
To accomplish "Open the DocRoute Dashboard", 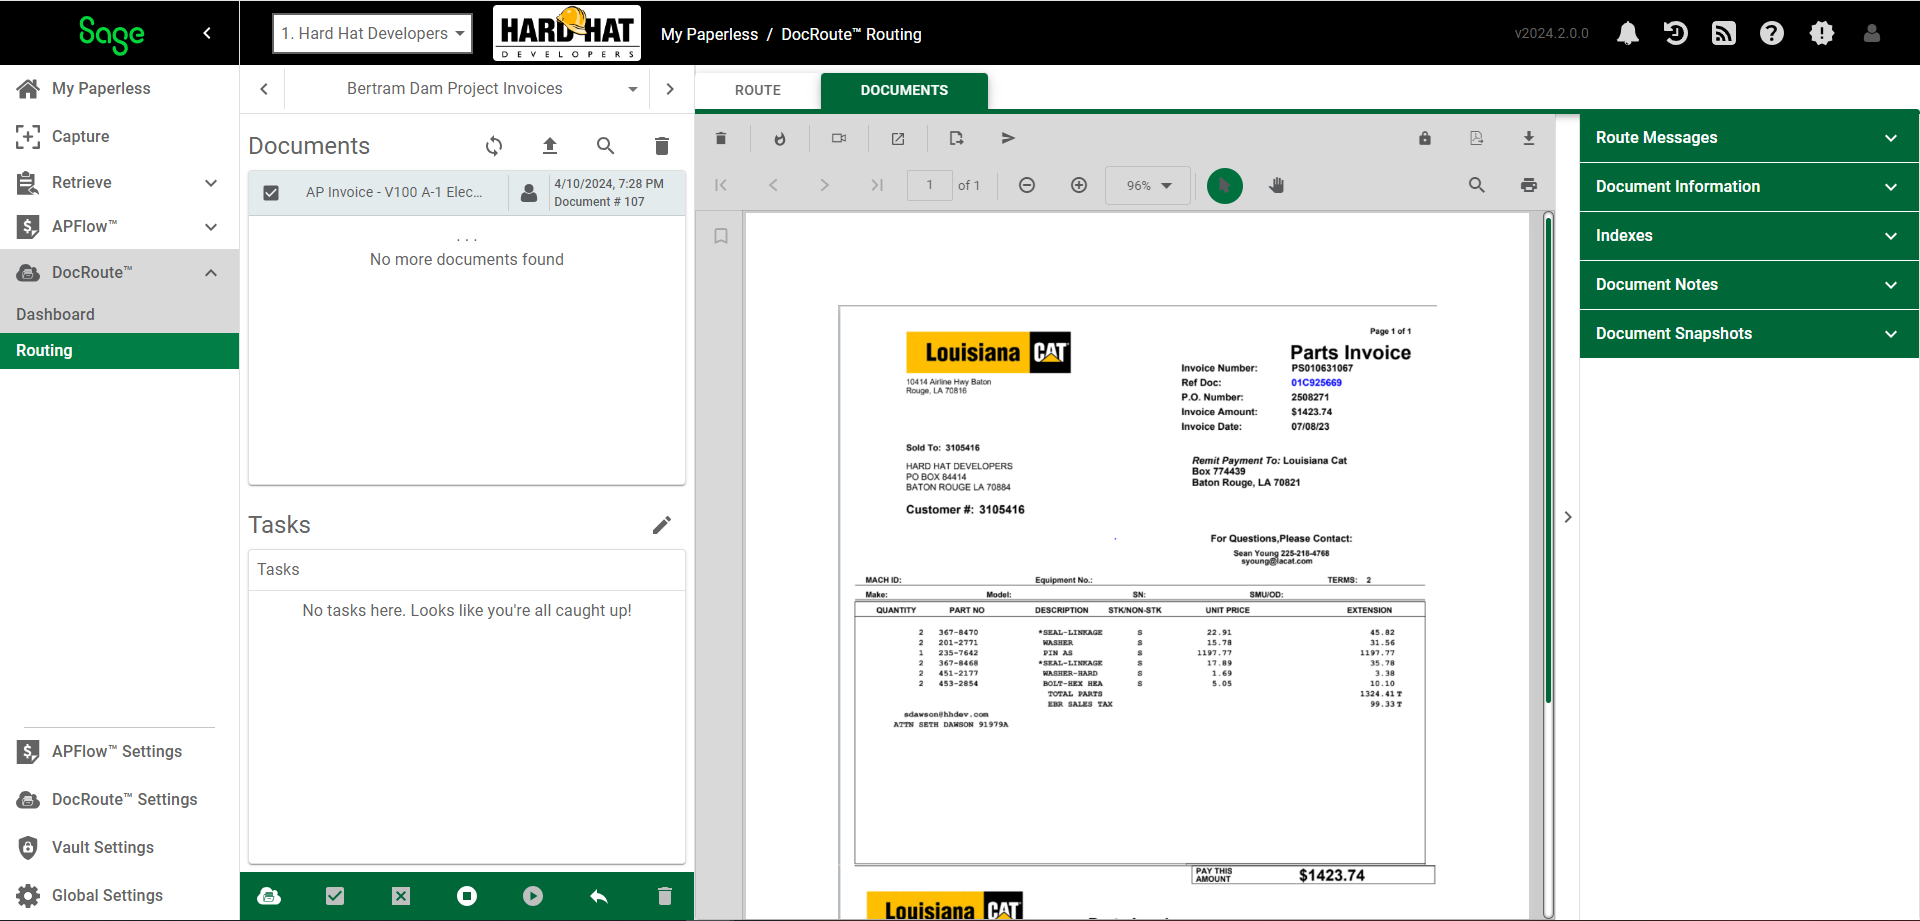I will click(119, 314).
